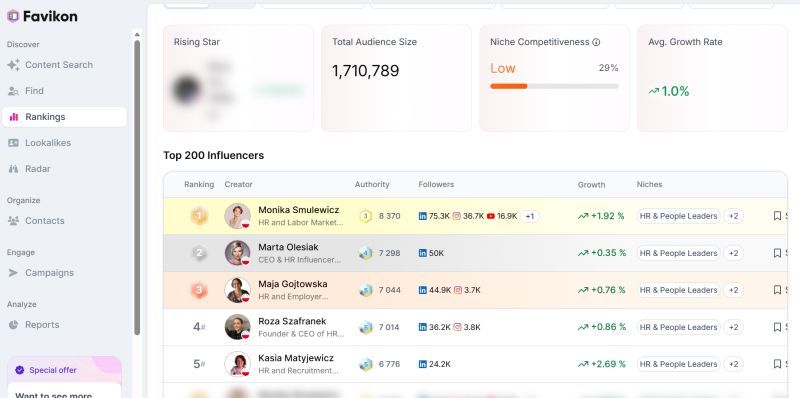Click the Niche Competitiveness info icon

coord(596,42)
